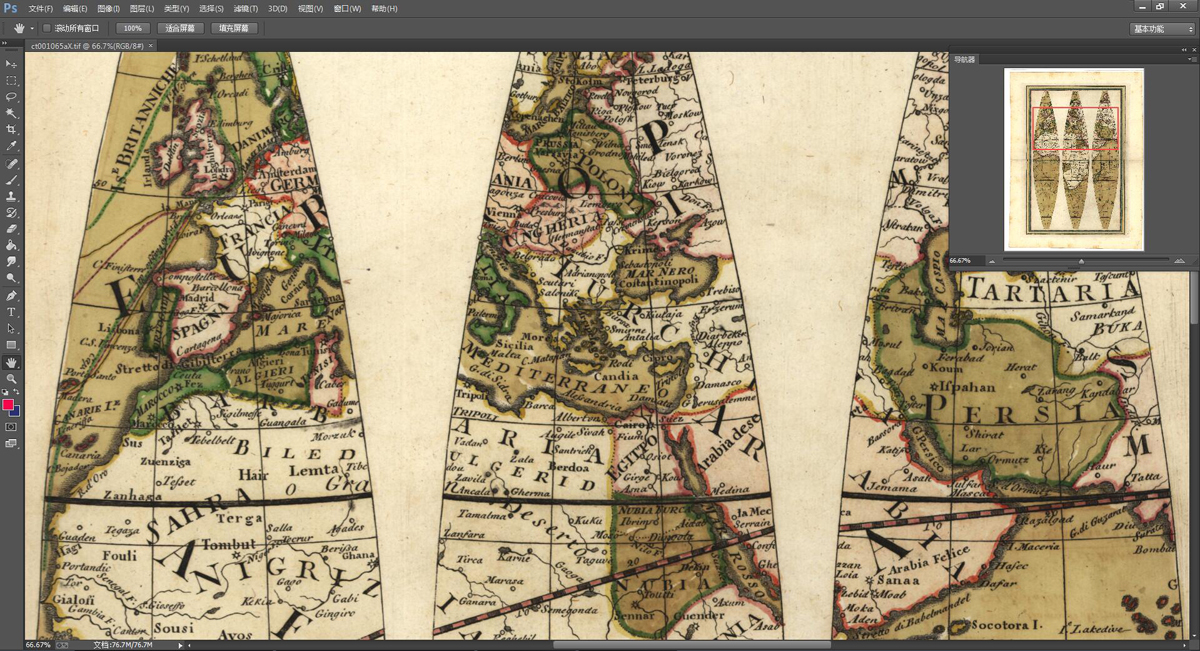Zoom in using the large mountains icon in Navigator
The image size is (1200, 651).
(x=1180, y=261)
